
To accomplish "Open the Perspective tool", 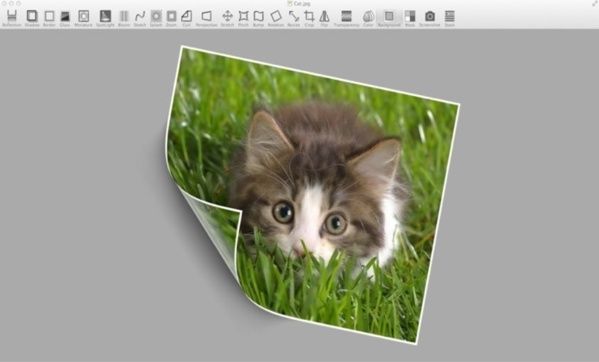I will pos(206,18).
